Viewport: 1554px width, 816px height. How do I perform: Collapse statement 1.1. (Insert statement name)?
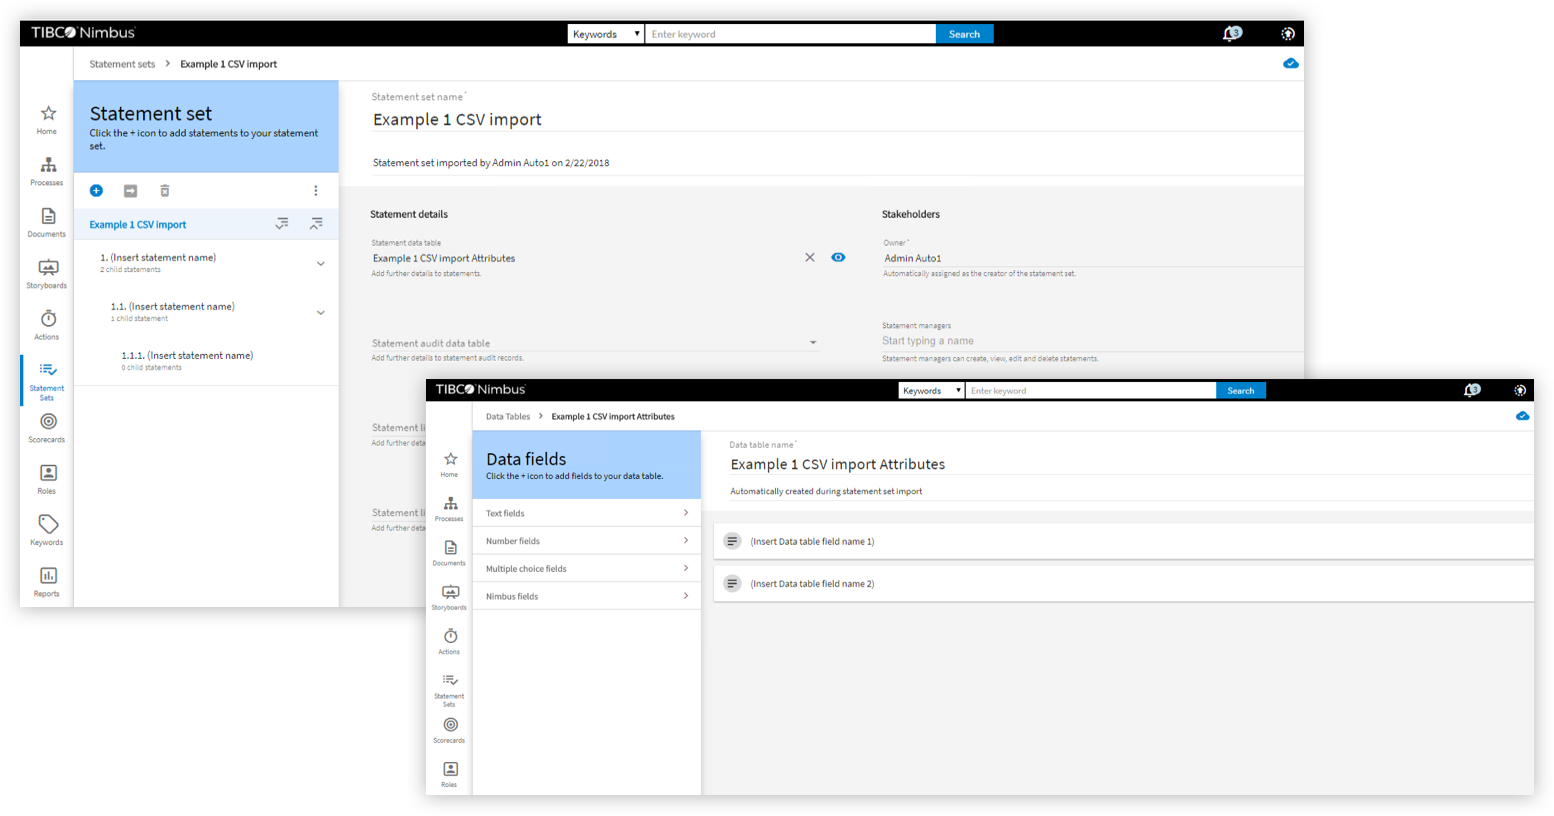[321, 313]
